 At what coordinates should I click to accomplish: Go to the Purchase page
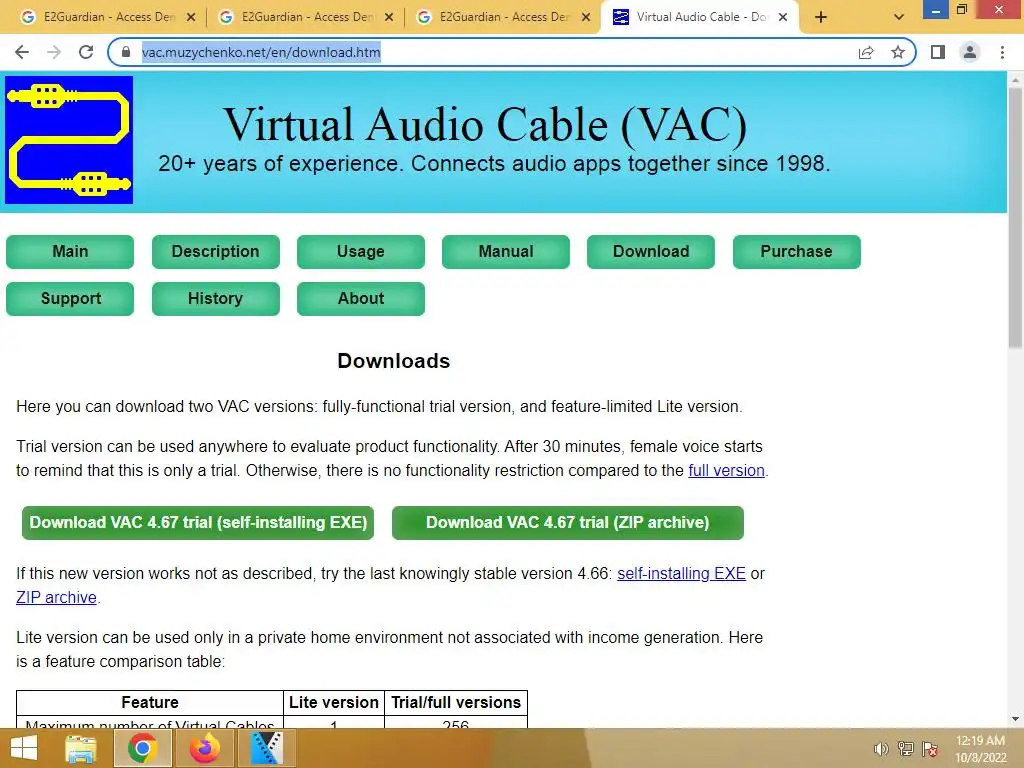click(x=796, y=251)
